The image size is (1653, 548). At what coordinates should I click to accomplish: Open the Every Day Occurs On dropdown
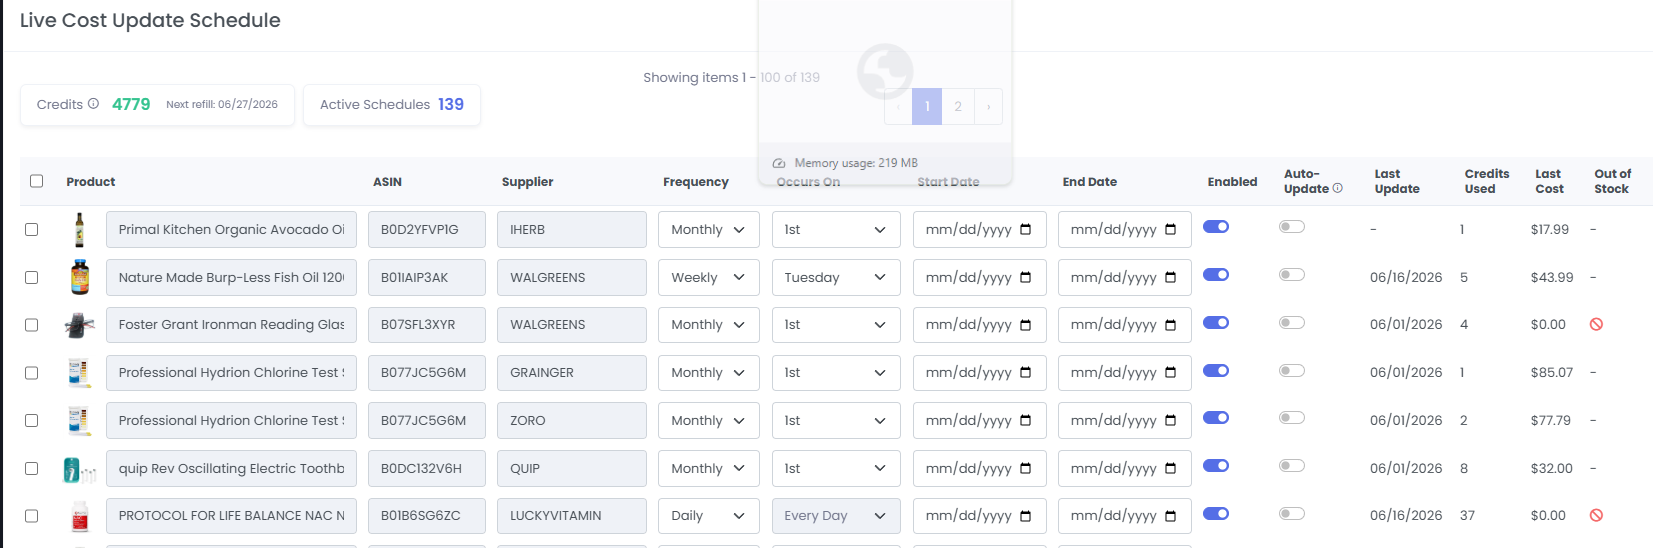tap(835, 516)
